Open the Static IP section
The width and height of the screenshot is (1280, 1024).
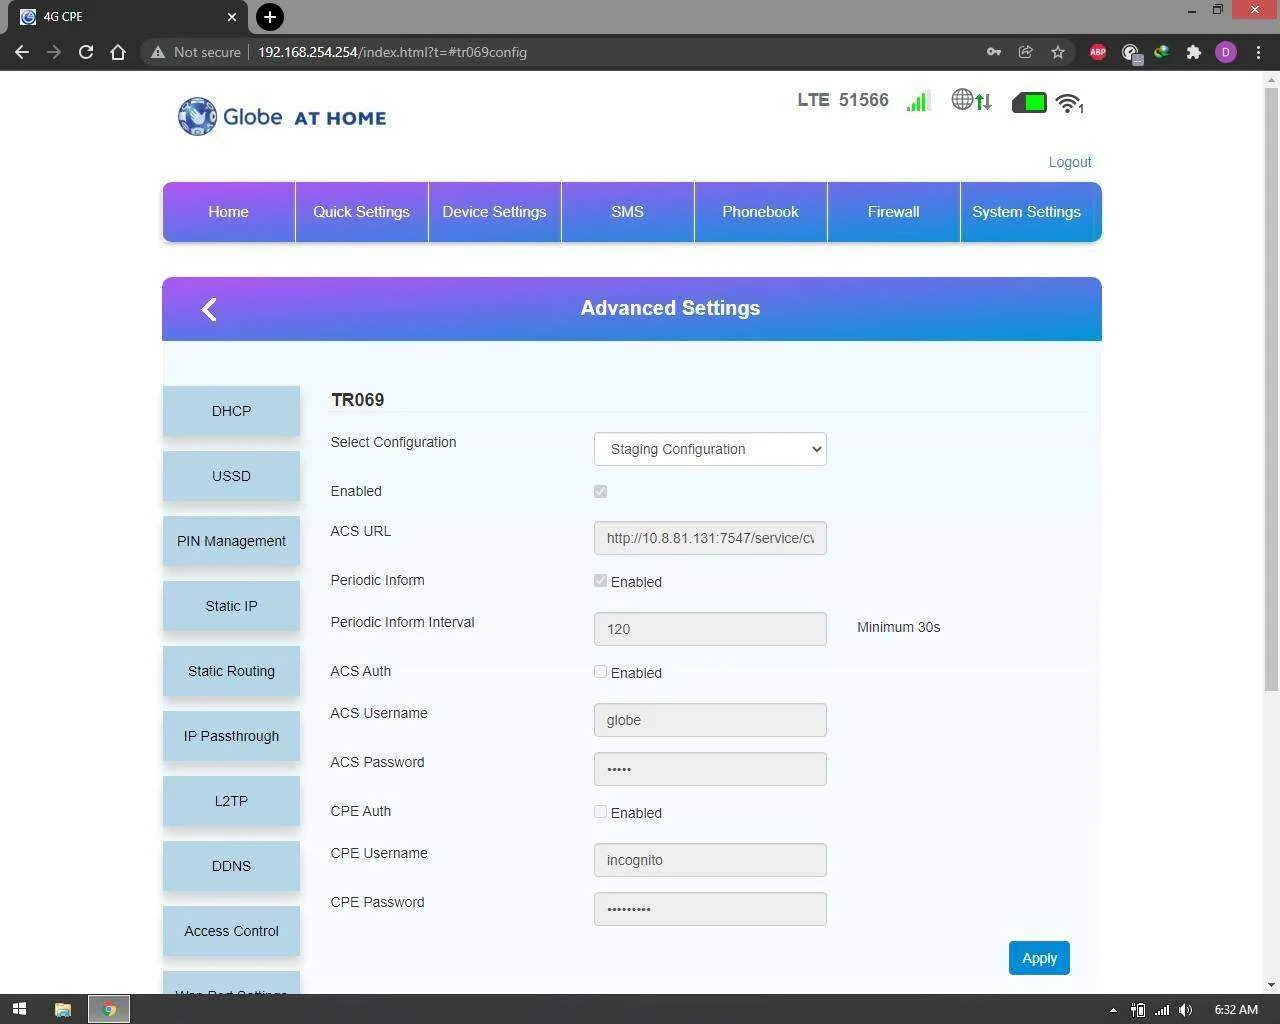point(231,606)
